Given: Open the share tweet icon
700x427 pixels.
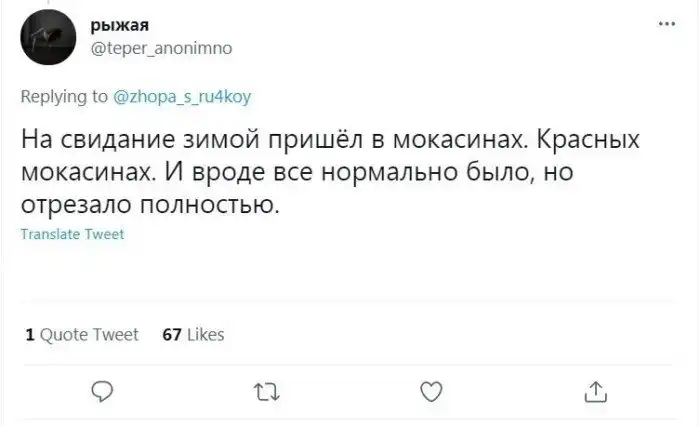Looking at the screenshot, I should click(593, 390).
